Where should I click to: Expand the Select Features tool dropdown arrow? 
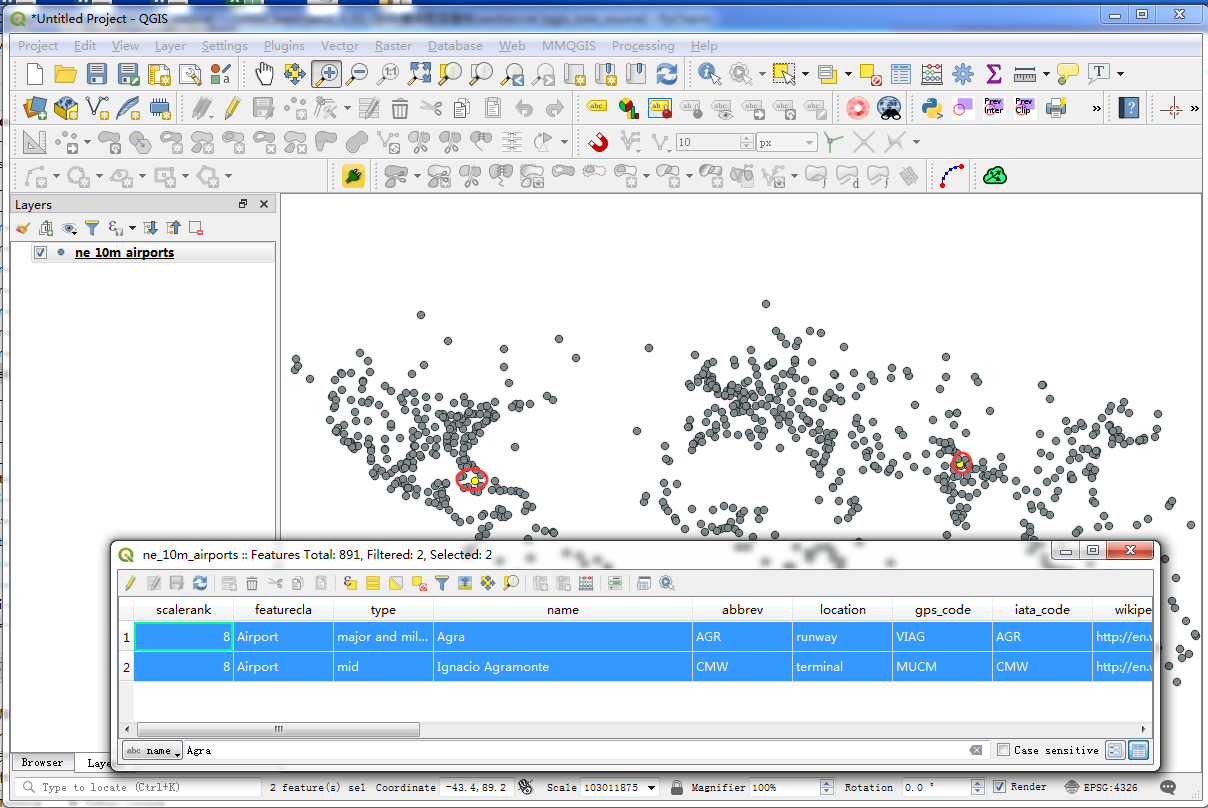click(805, 74)
